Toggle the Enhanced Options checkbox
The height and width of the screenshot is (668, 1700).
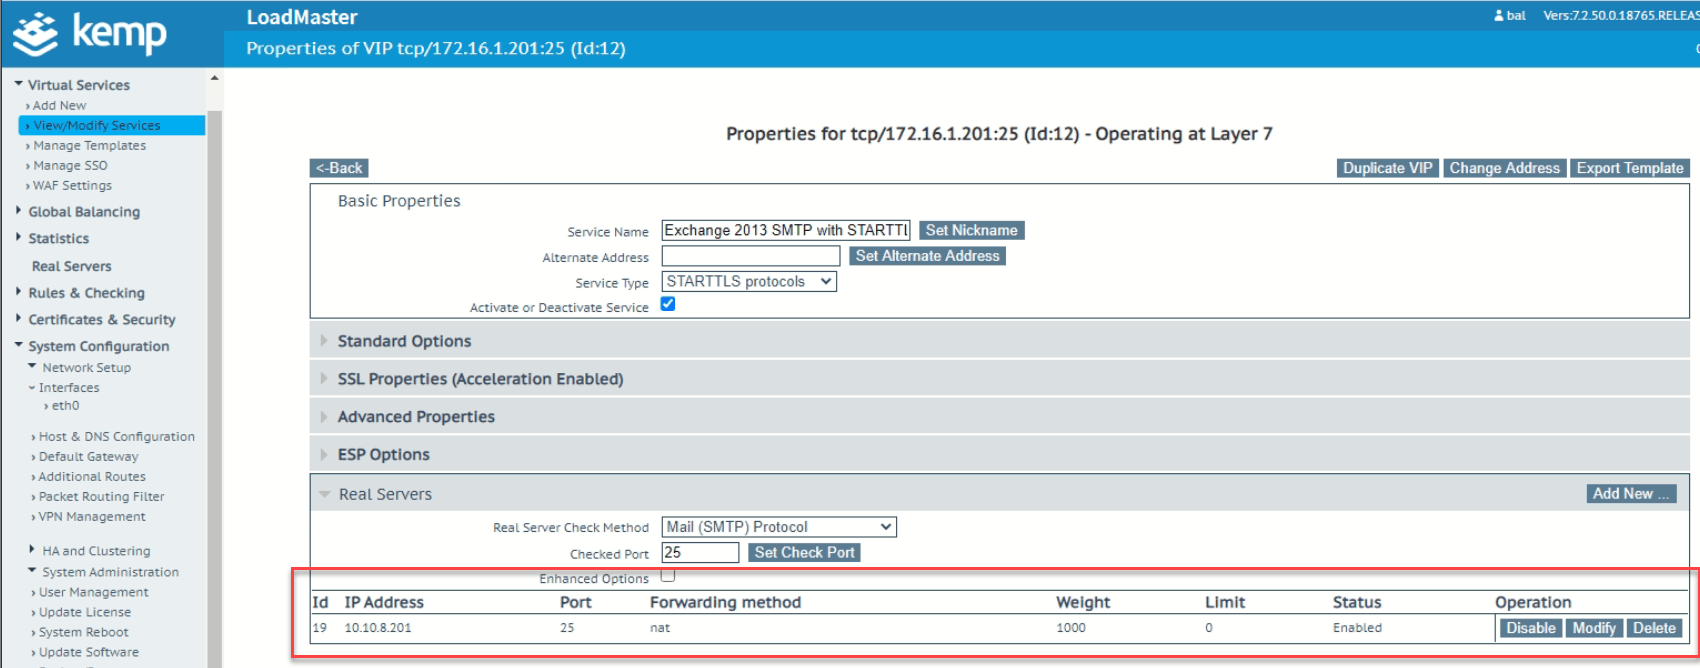point(668,575)
